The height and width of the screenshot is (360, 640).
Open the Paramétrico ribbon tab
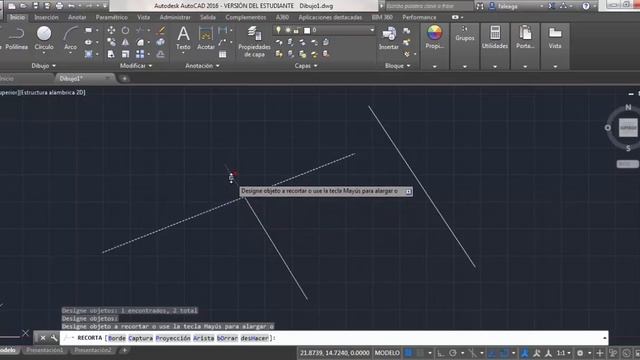(x=111, y=18)
